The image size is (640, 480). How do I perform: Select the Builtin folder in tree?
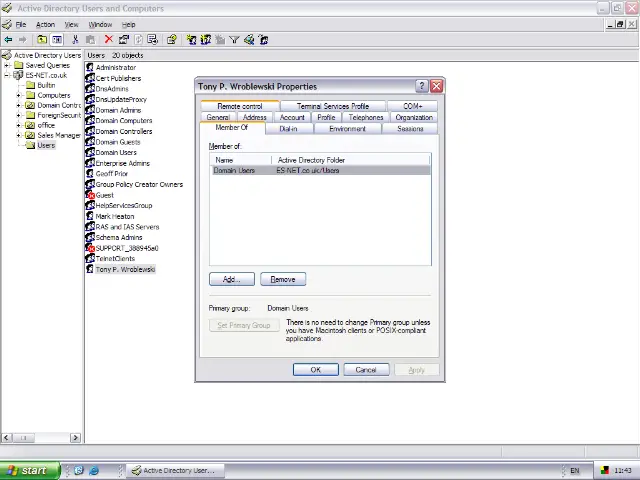pos(46,85)
